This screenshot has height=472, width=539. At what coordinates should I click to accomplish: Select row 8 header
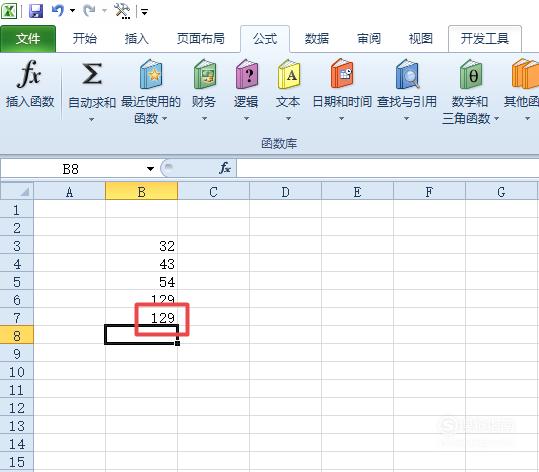pos(17,335)
